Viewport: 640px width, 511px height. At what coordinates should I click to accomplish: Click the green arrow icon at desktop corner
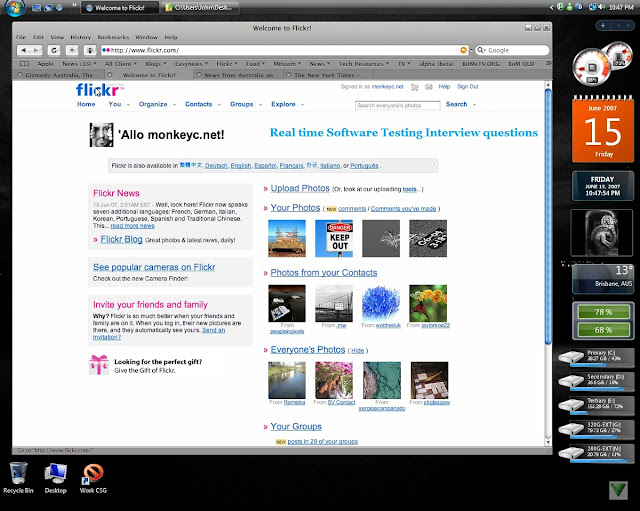(618, 490)
